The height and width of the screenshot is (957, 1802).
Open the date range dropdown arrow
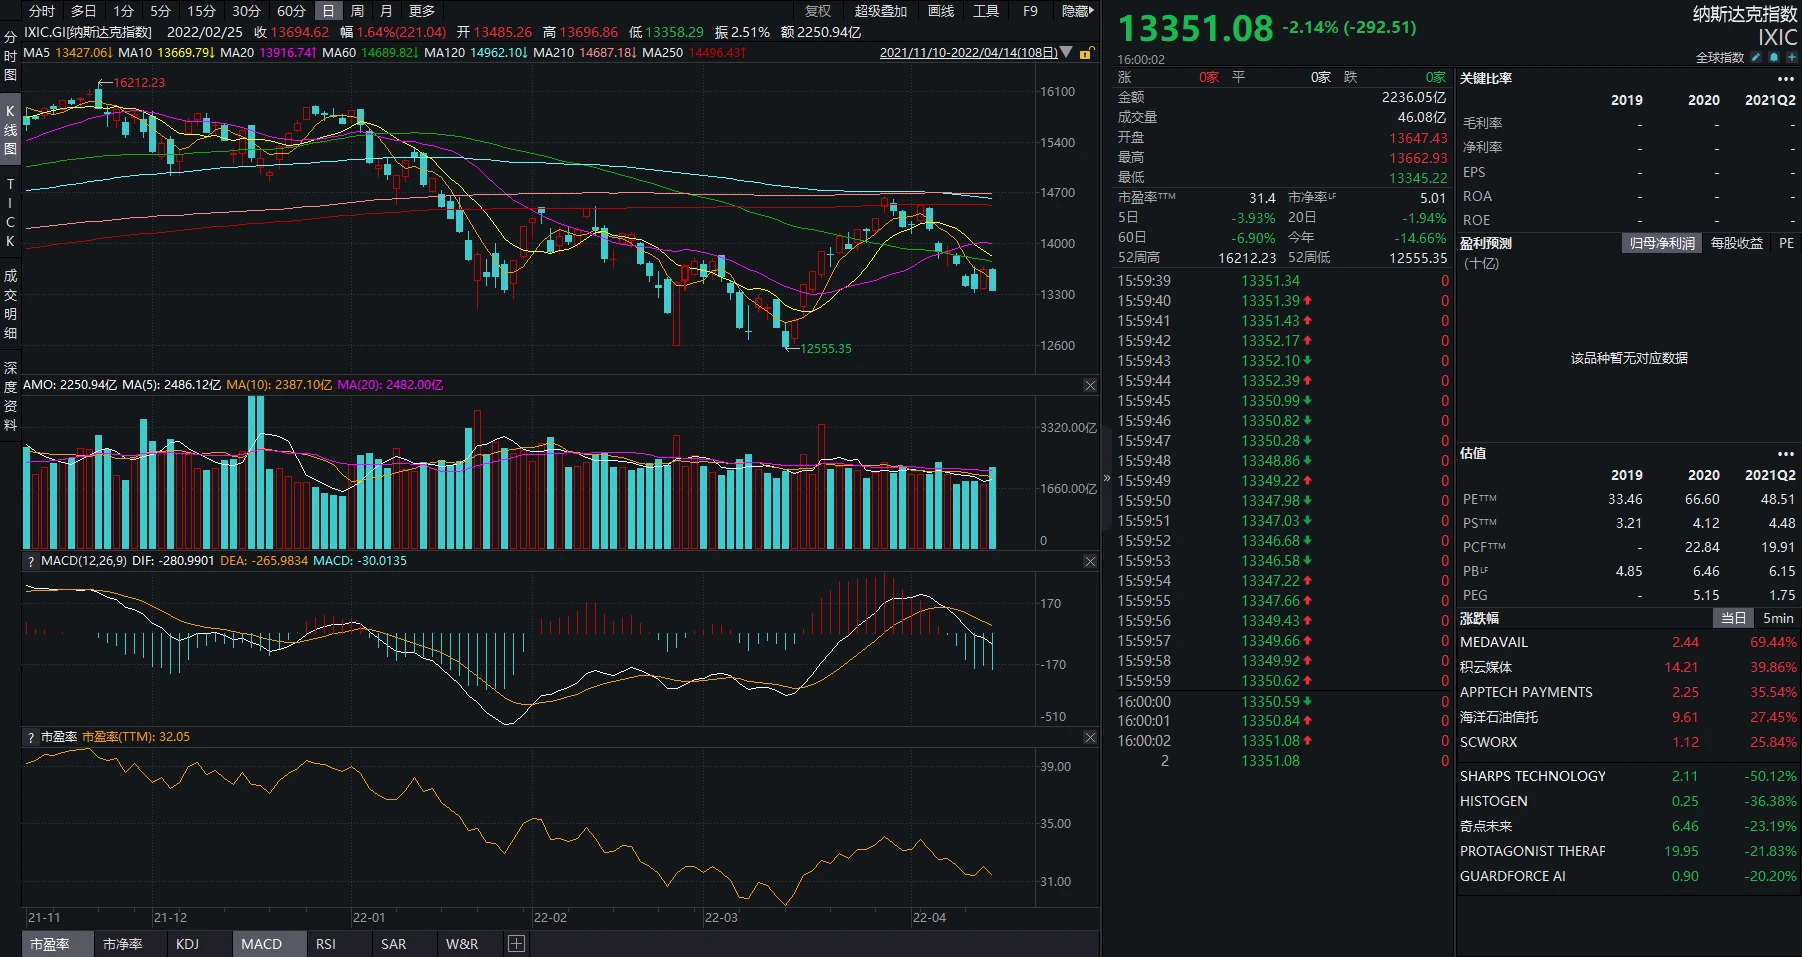[1067, 53]
